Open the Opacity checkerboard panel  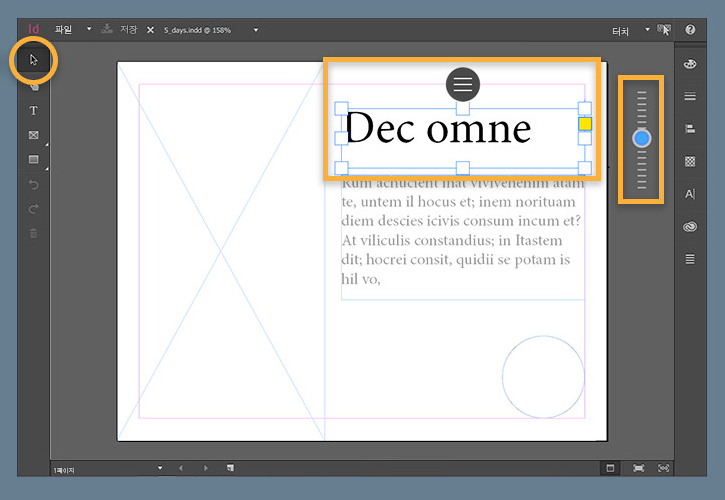pyautogui.click(x=689, y=161)
